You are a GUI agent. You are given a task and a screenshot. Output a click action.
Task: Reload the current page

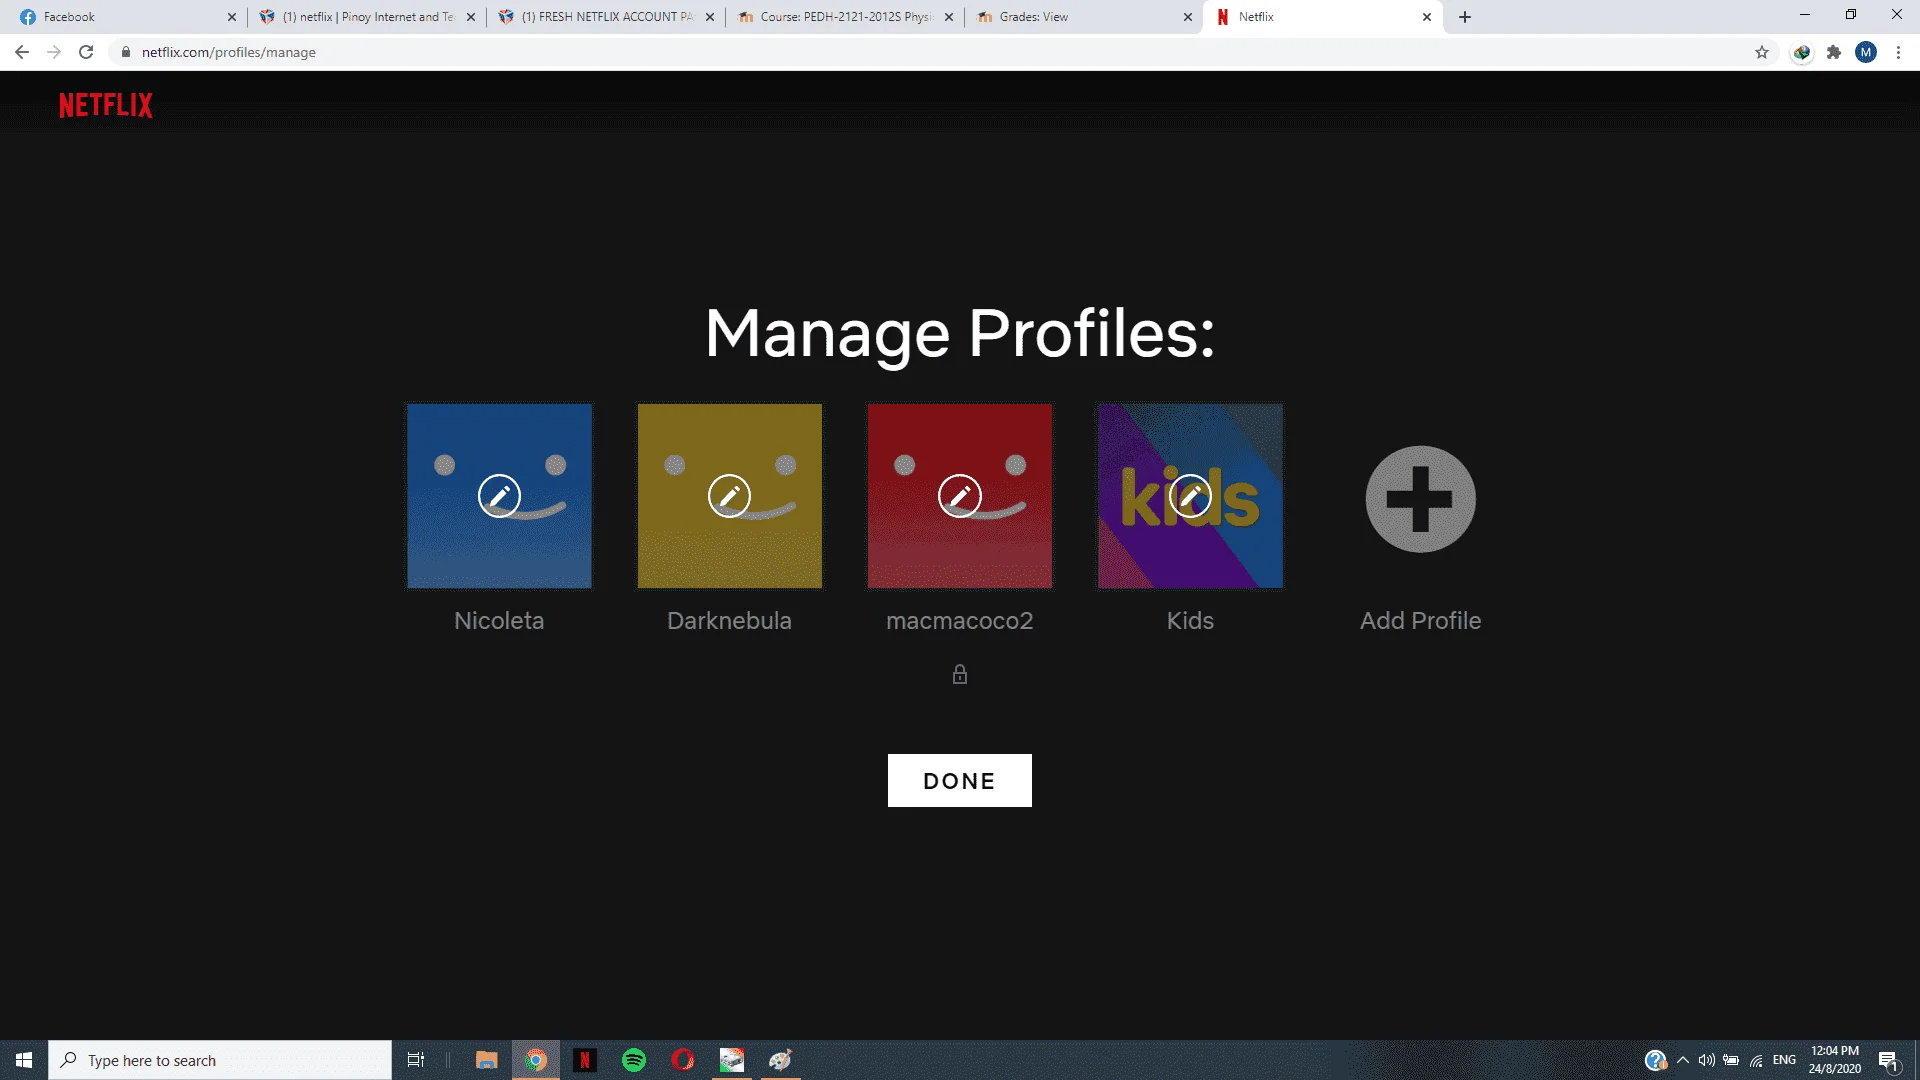pyautogui.click(x=86, y=52)
